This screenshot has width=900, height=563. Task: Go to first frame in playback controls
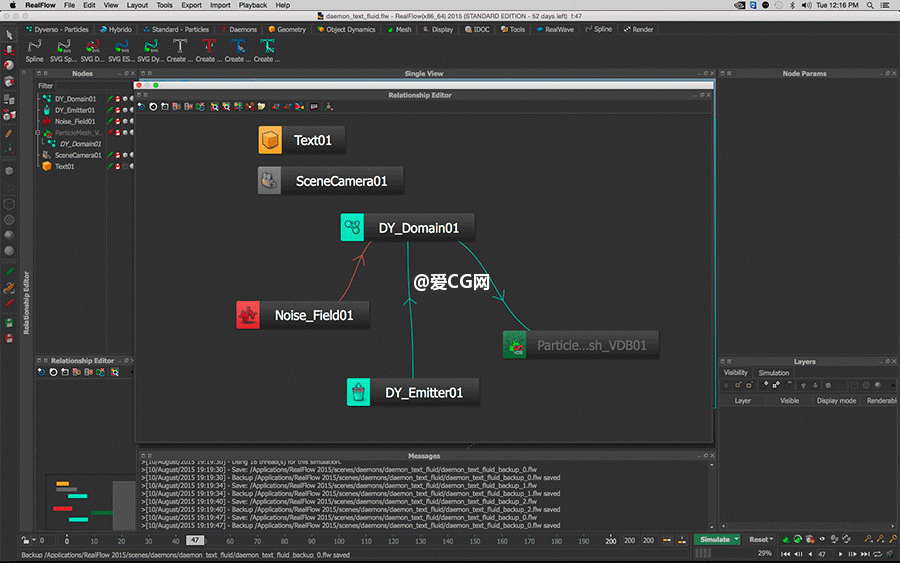tap(785, 554)
